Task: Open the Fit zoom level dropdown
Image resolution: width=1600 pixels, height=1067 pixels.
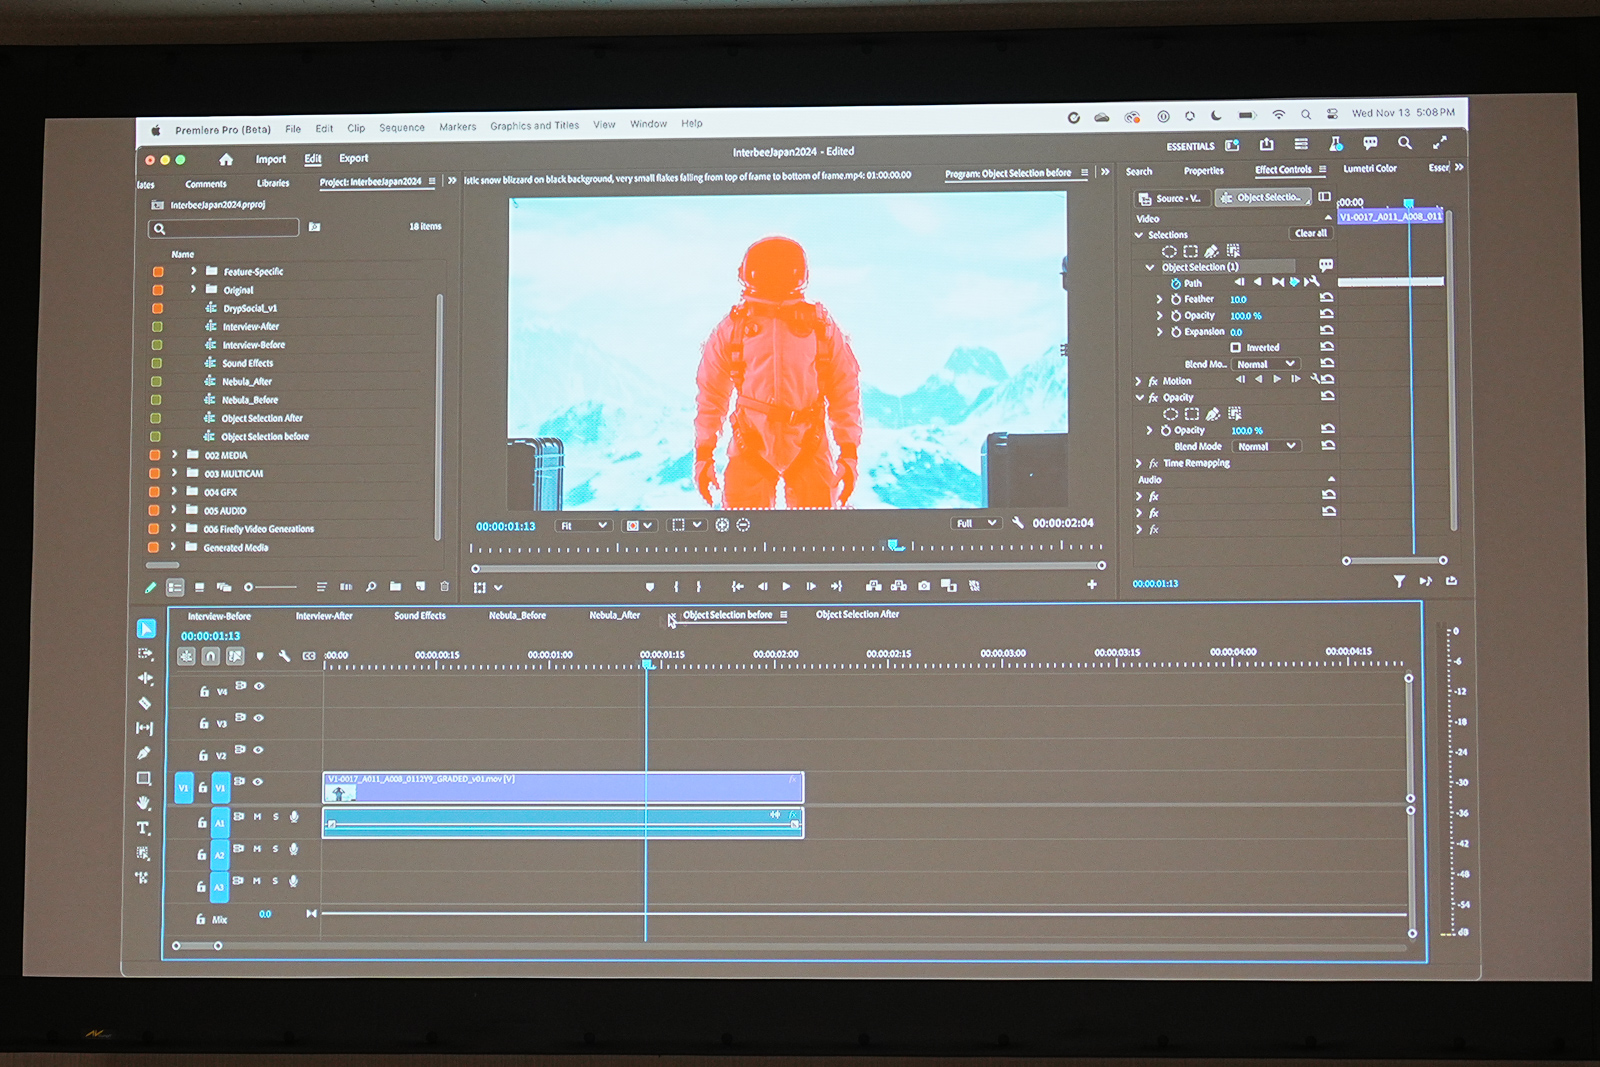Action: pyautogui.click(x=583, y=525)
